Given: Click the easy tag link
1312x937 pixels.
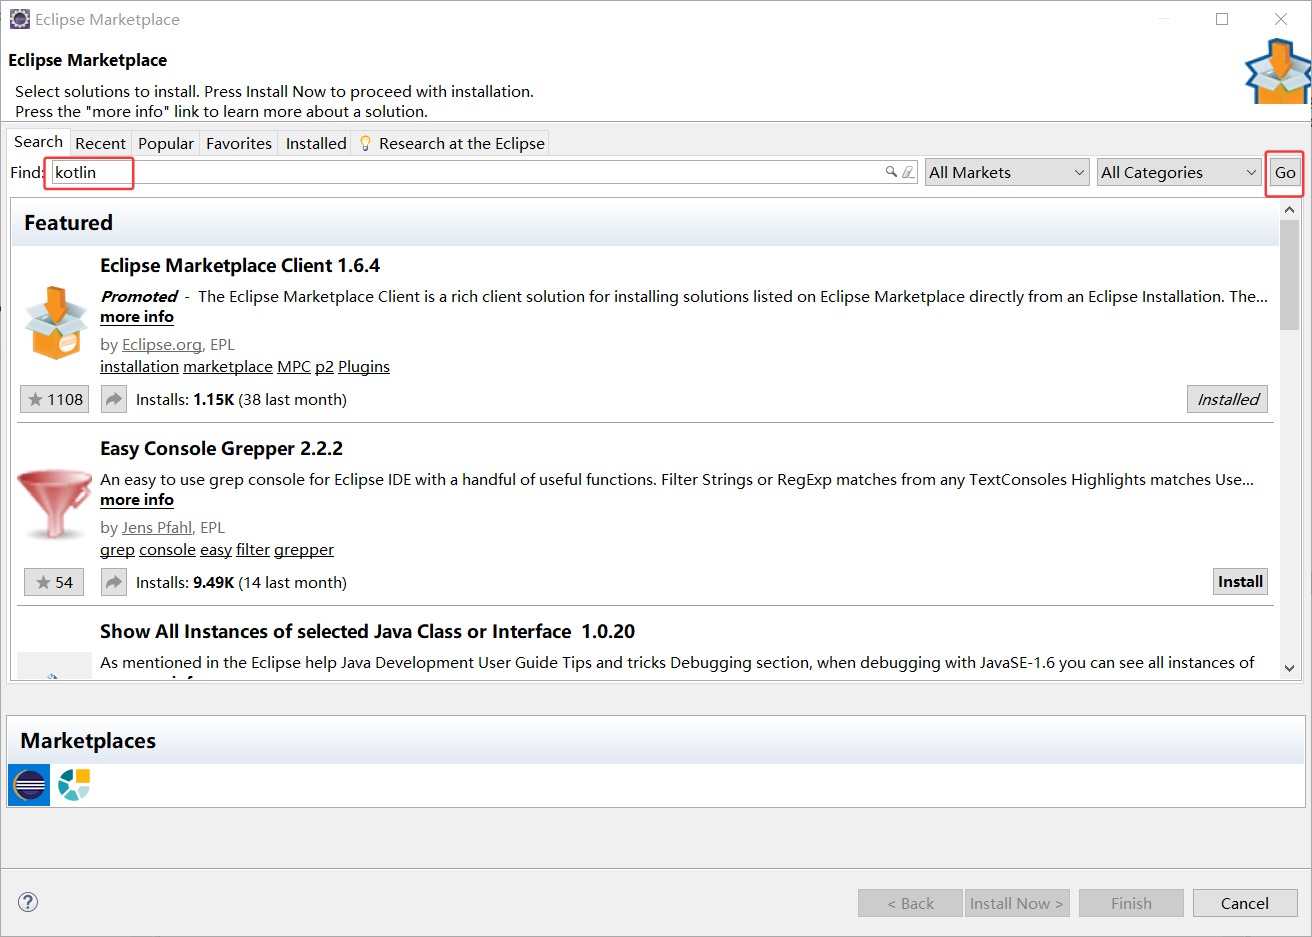Looking at the screenshot, I should [x=216, y=550].
